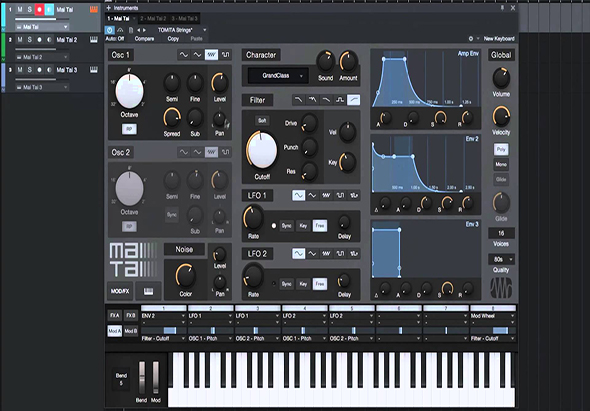
Task: Select LFO 1 triangle waveform
Action: point(312,195)
